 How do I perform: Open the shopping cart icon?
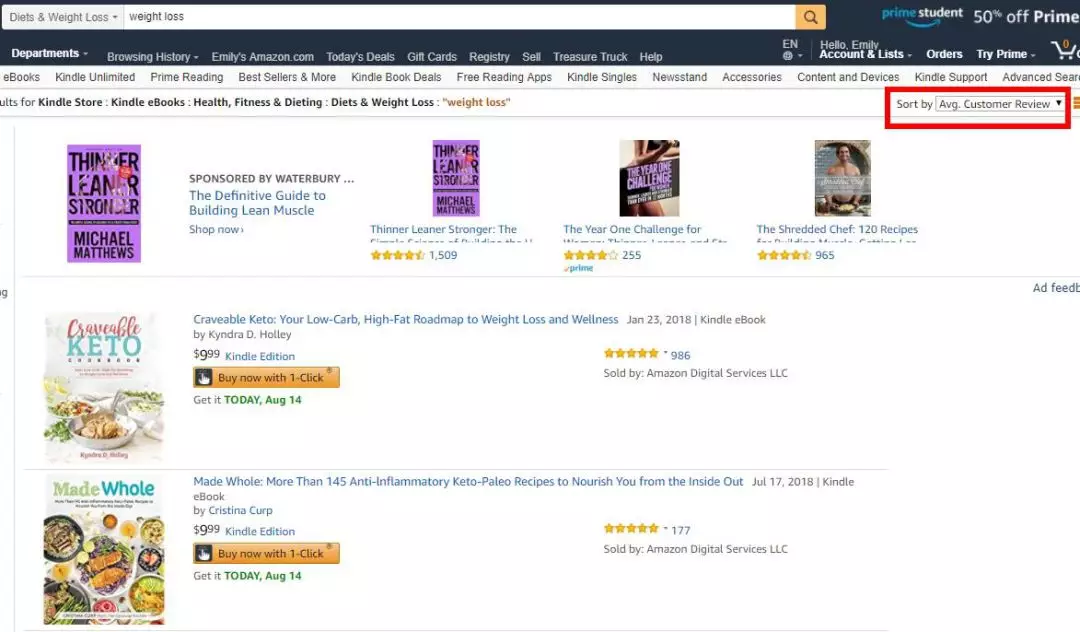coord(1065,50)
